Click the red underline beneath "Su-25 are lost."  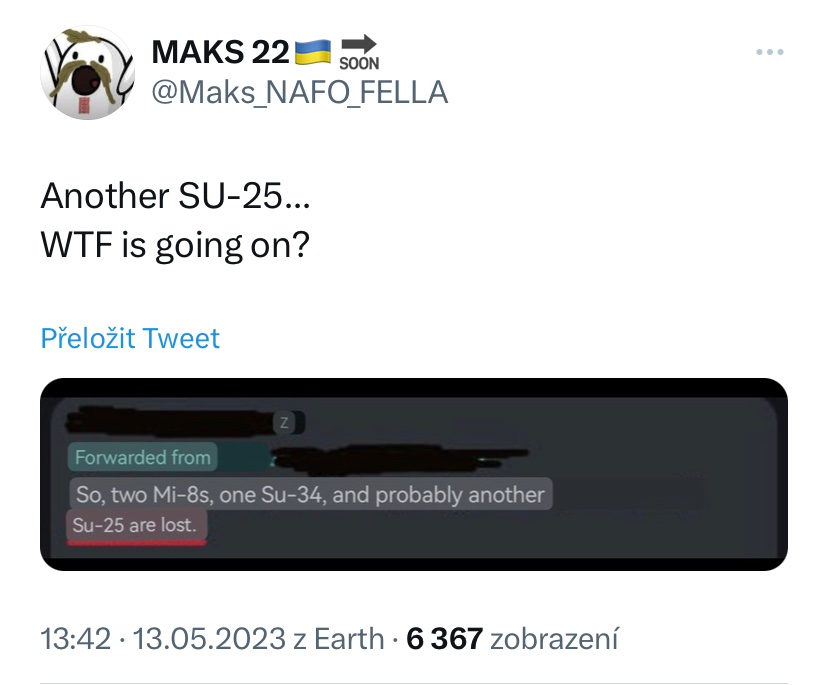[x=137, y=542]
